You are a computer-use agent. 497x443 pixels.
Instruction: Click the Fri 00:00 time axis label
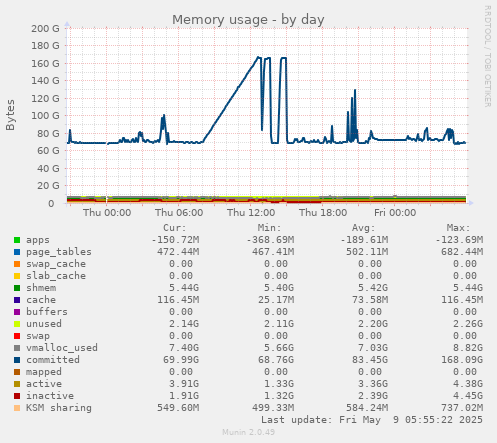(395, 213)
